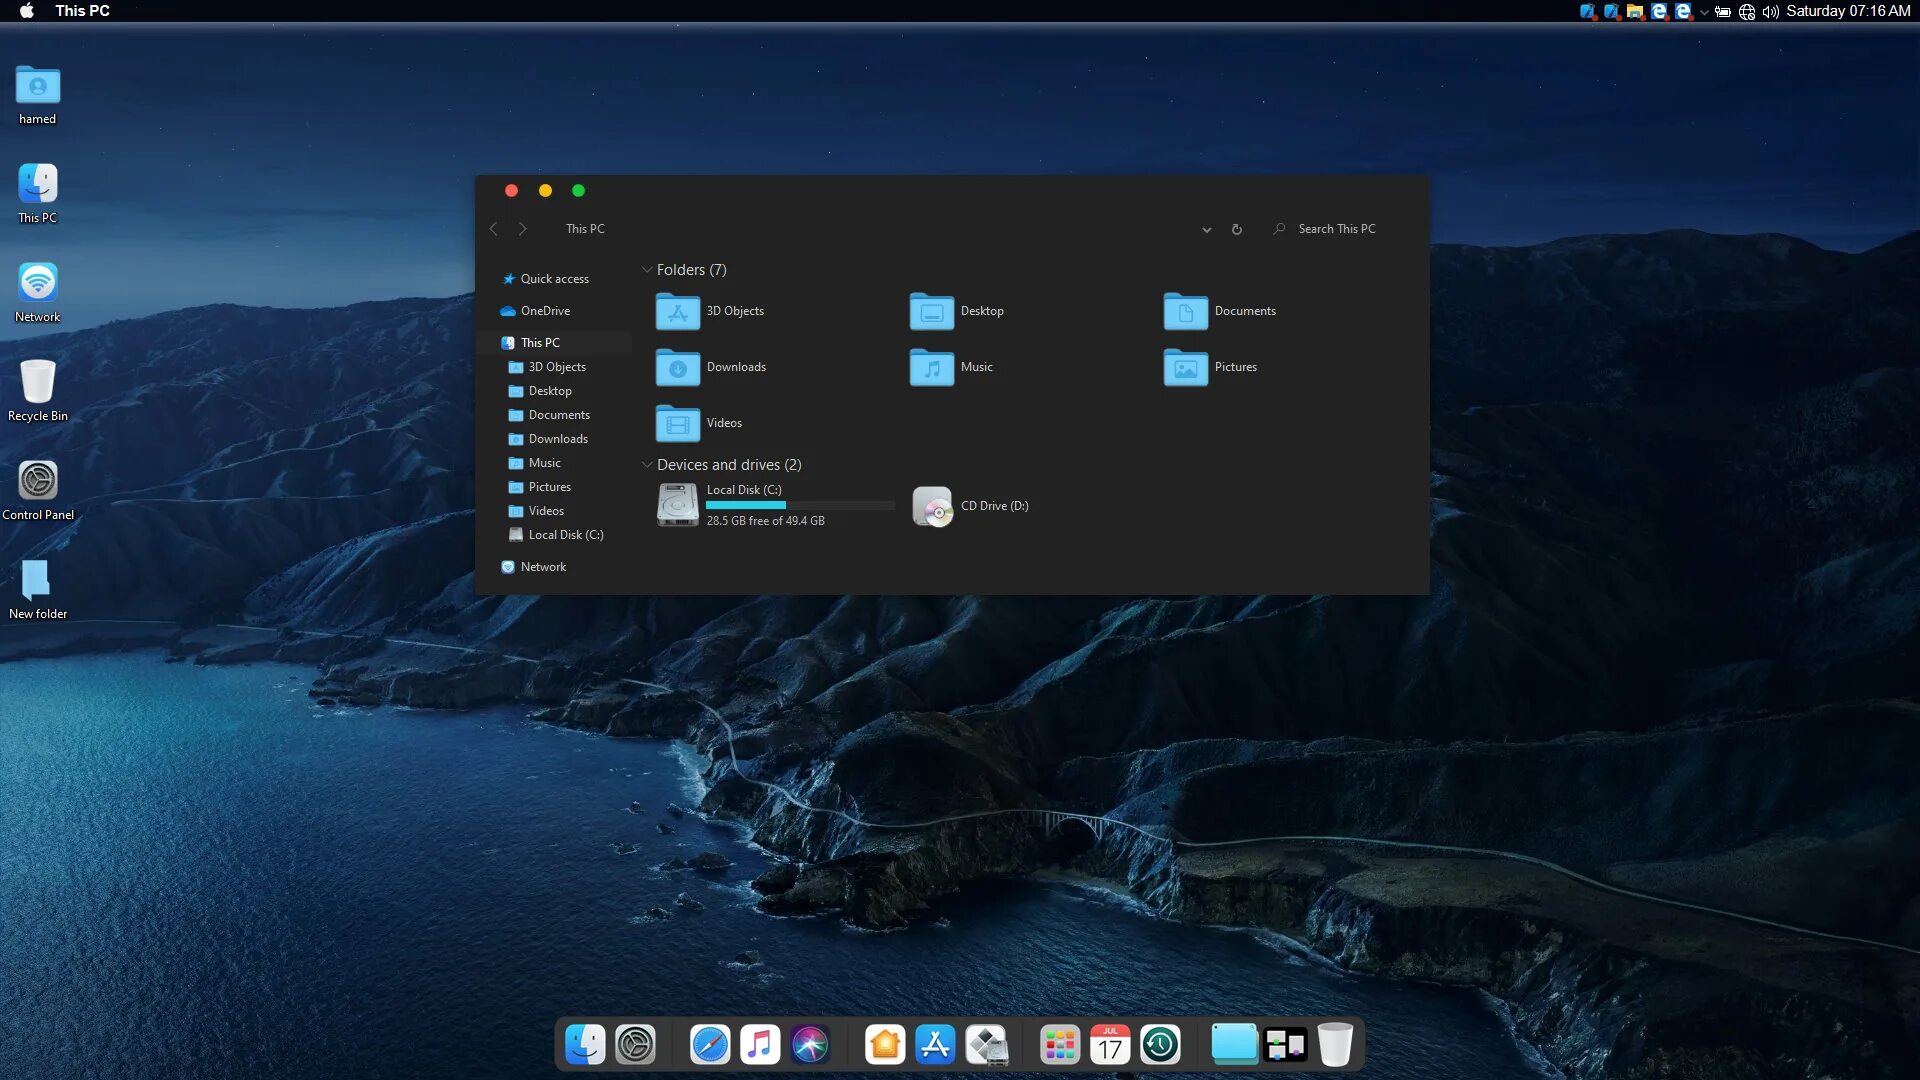Open the Calendar icon in dock
1920x1080 pixels.
tap(1110, 1045)
